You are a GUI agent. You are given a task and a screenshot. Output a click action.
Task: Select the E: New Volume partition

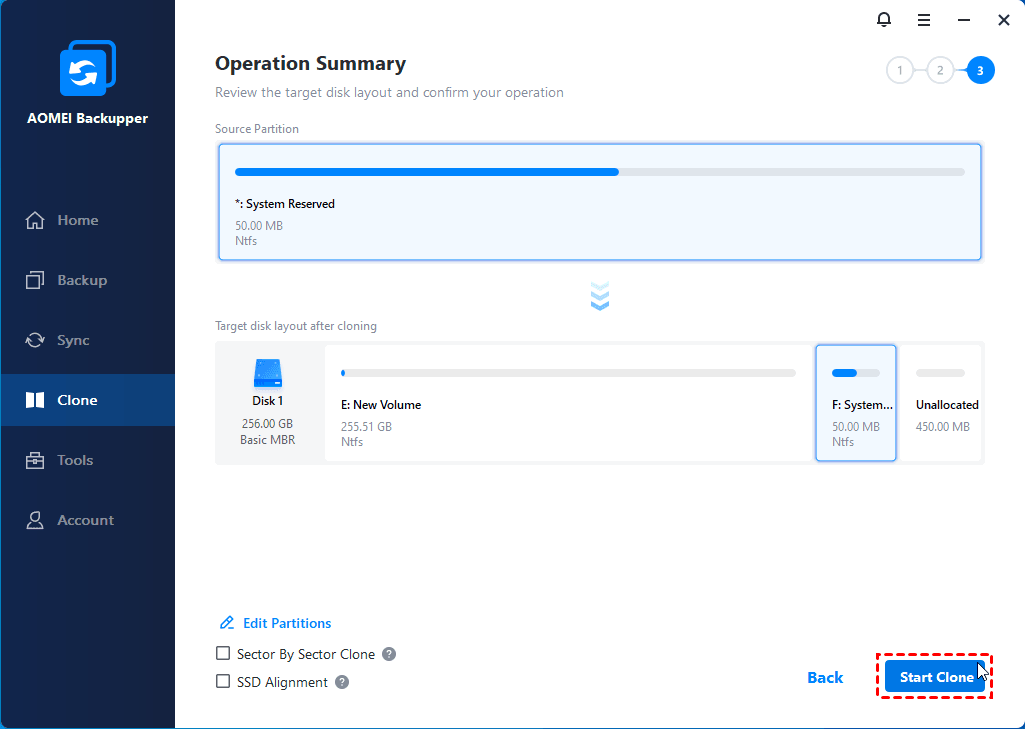click(568, 404)
